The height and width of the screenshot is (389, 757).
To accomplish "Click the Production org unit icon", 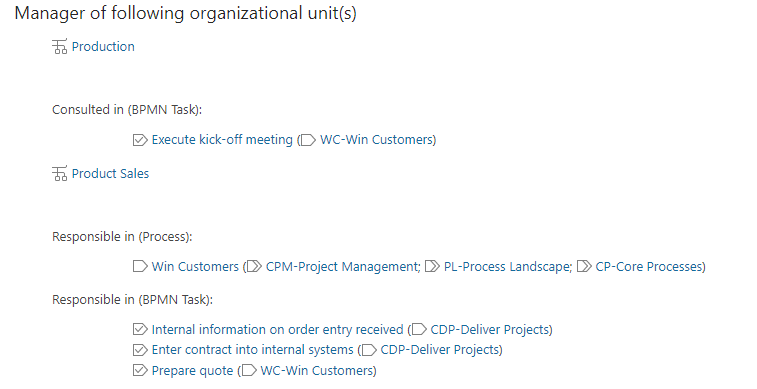I will tap(59, 47).
